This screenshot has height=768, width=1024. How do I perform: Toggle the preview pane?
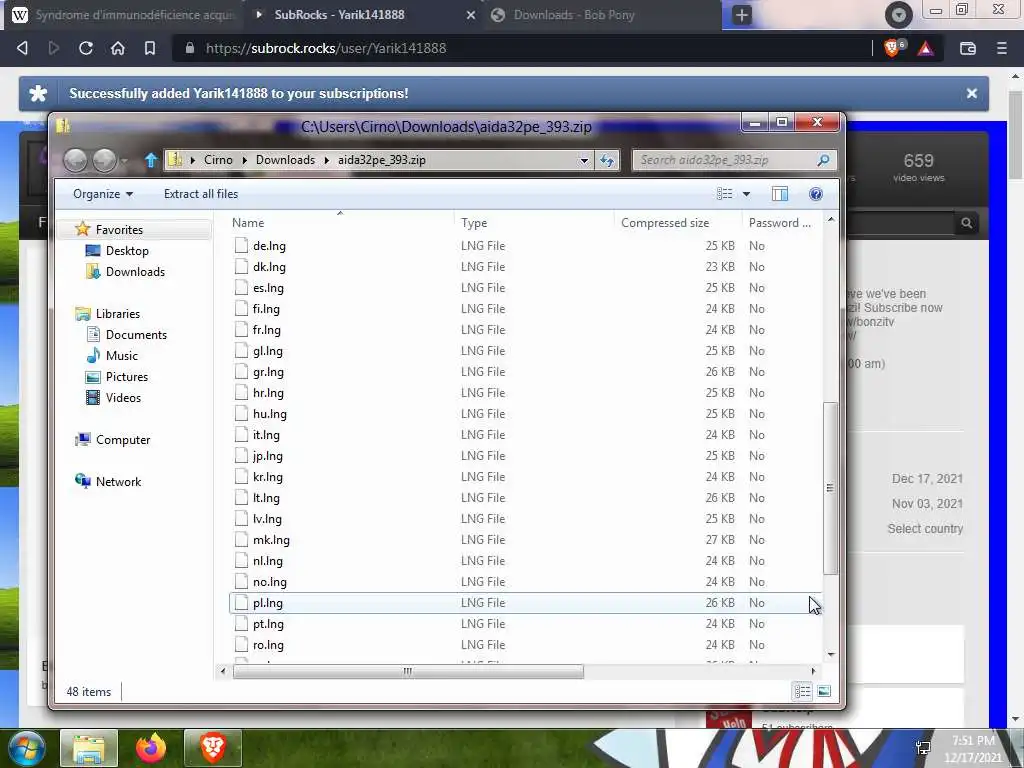(x=780, y=194)
